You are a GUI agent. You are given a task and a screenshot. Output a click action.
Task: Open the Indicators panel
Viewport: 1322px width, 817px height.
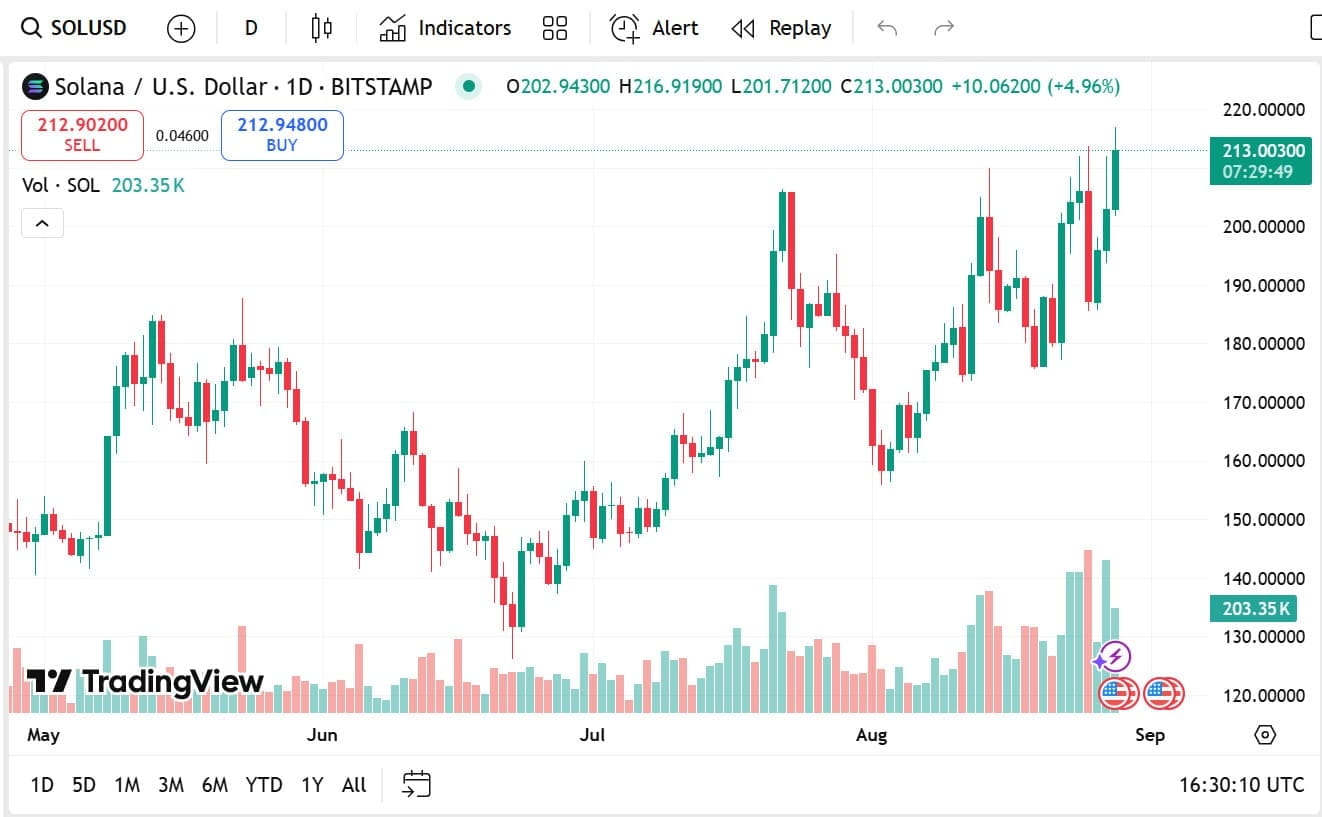click(x=445, y=28)
